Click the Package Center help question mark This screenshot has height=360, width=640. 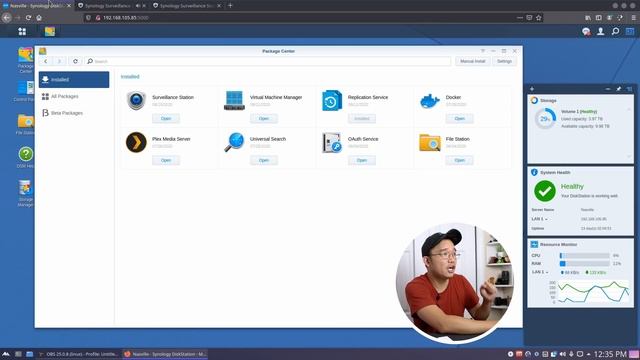pyautogui.click(x=482, y=51)
